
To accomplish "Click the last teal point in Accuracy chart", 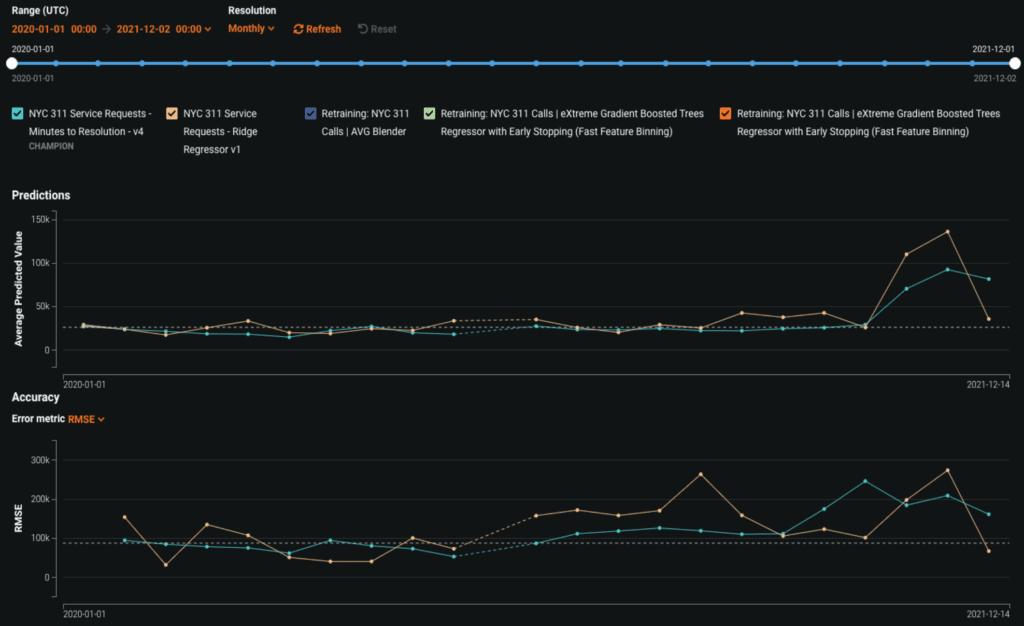I will coord(989,514).
